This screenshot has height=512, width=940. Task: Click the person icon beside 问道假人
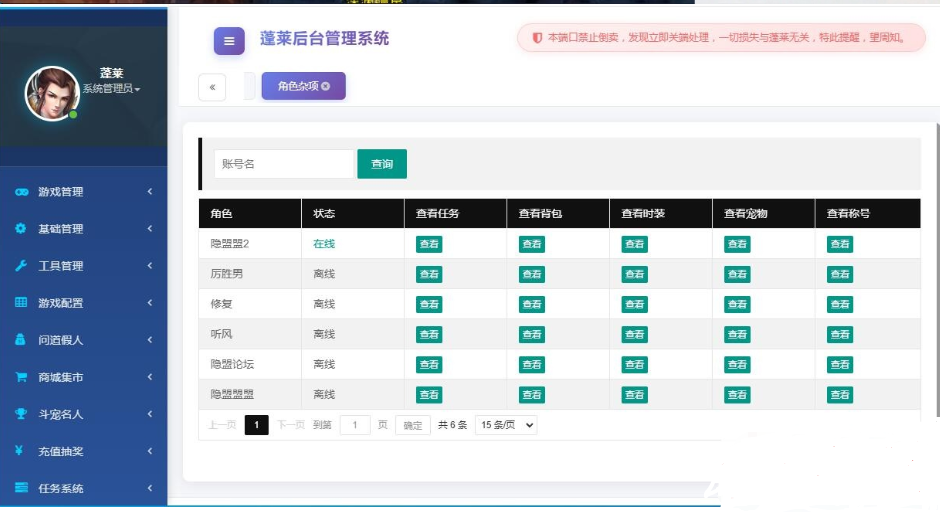[x=20, y=339]
